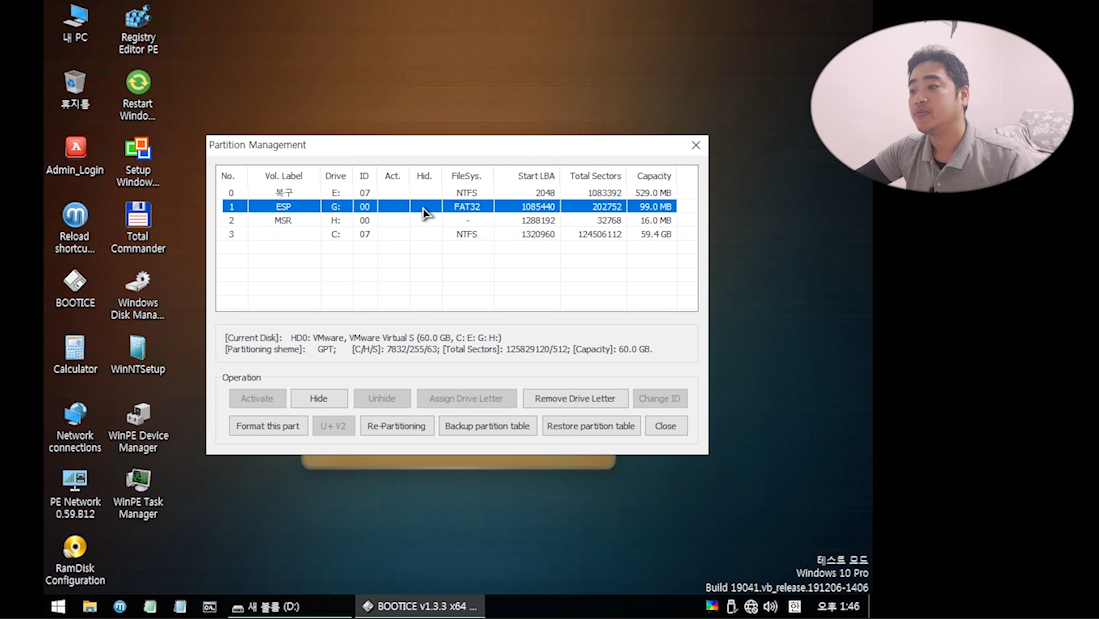The height and width of the screenshot is (619, 1099).
Task: Open RamDisk Configuration icon
Action: tap(75, 561)
